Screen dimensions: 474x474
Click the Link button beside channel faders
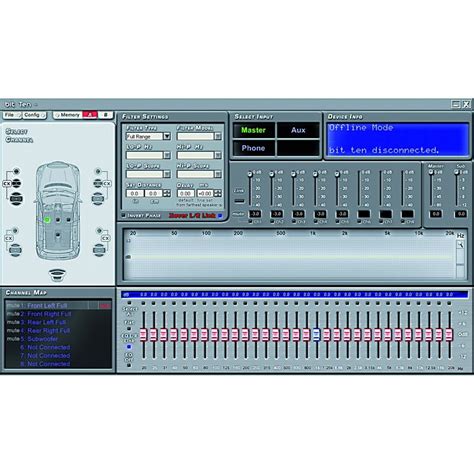tap(239, 201)
